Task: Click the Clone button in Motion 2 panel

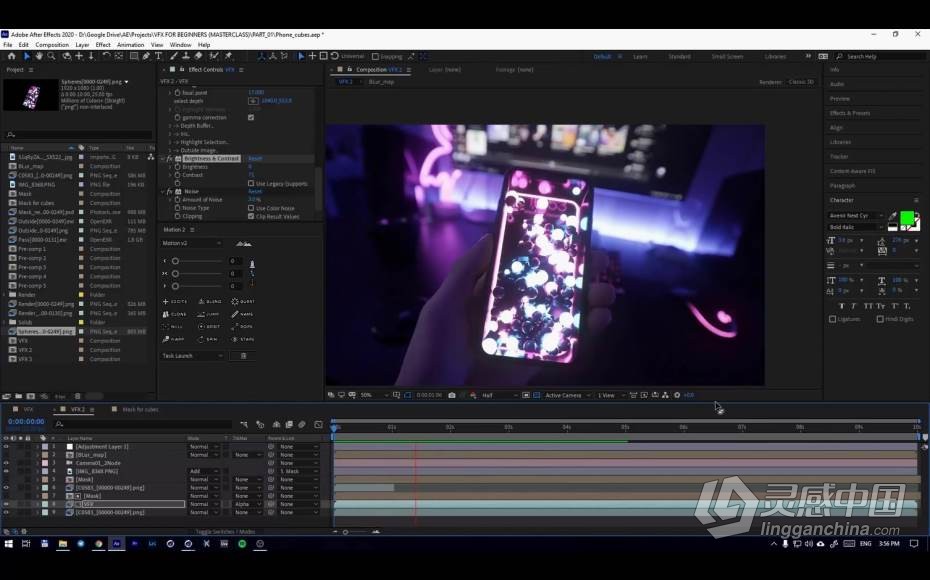Action: pos(175,314)
